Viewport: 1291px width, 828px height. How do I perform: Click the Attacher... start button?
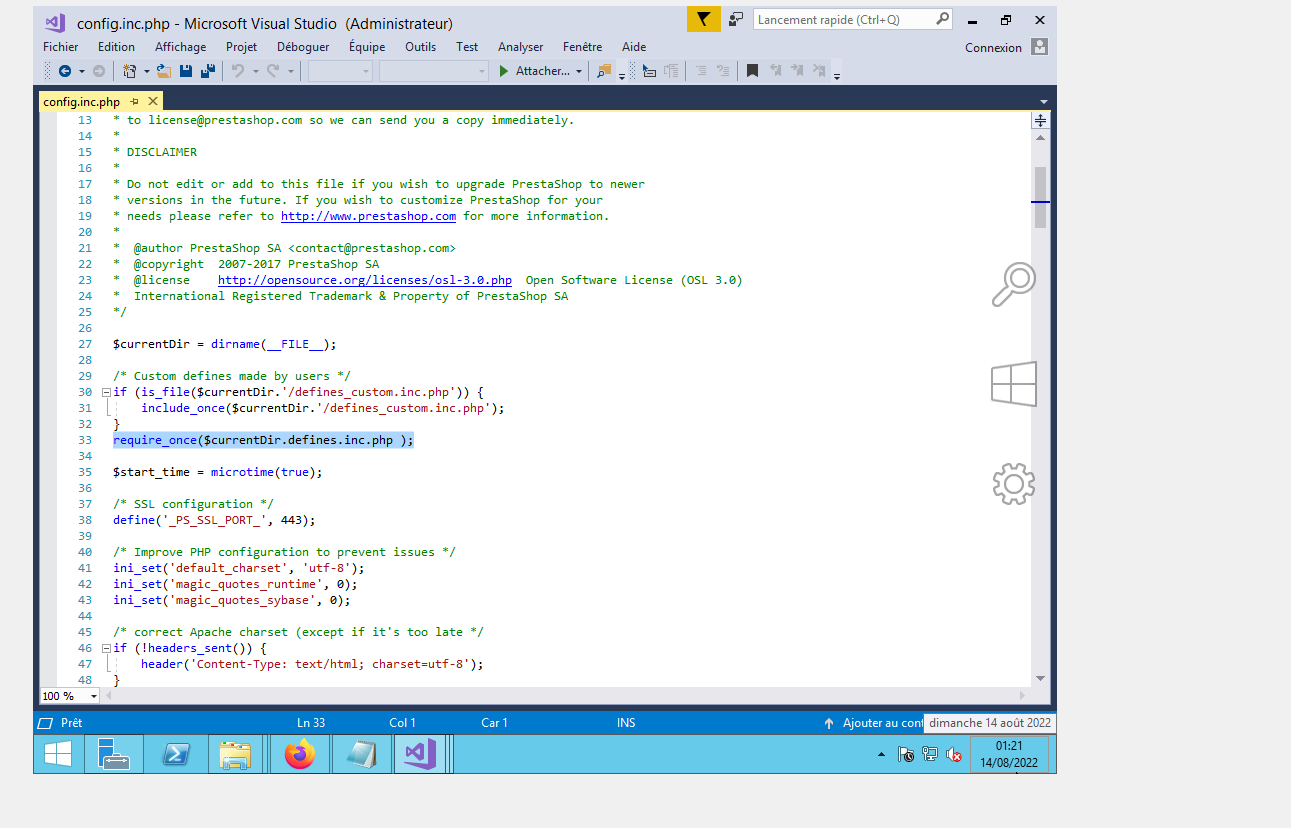[x=534, y=71]
